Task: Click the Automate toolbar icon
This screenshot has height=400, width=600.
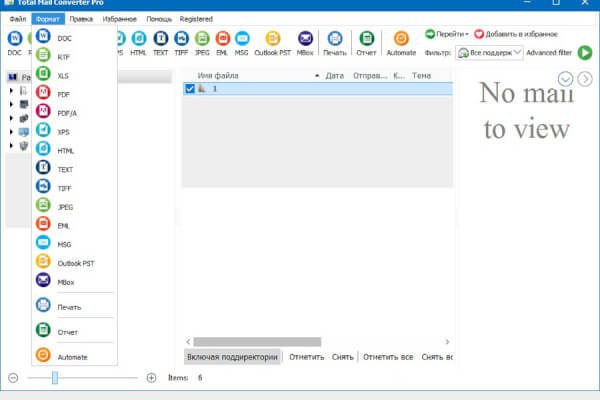Action: click(x=401, y=38)
